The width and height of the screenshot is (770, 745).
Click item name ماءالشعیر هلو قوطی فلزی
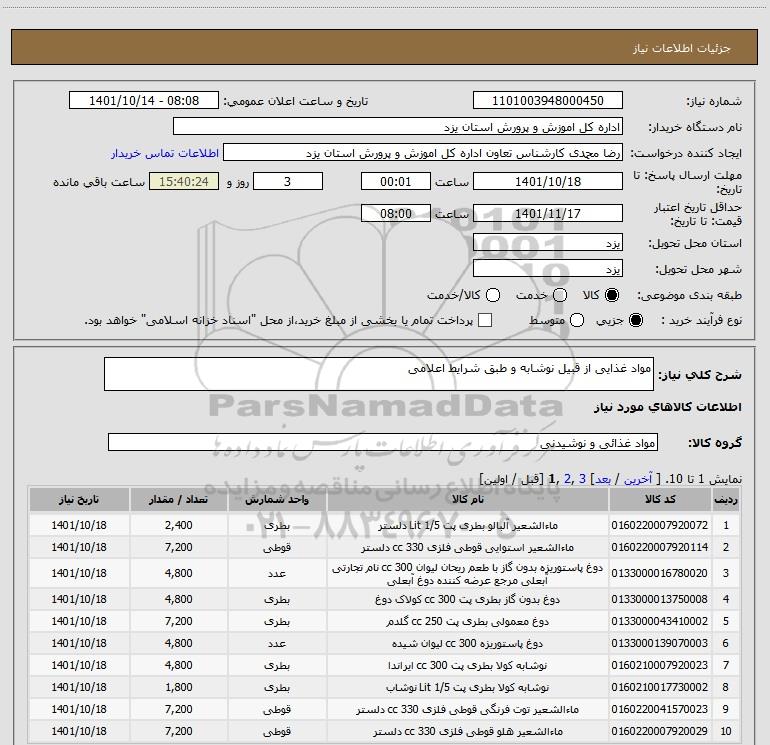[x=468, y=731]
